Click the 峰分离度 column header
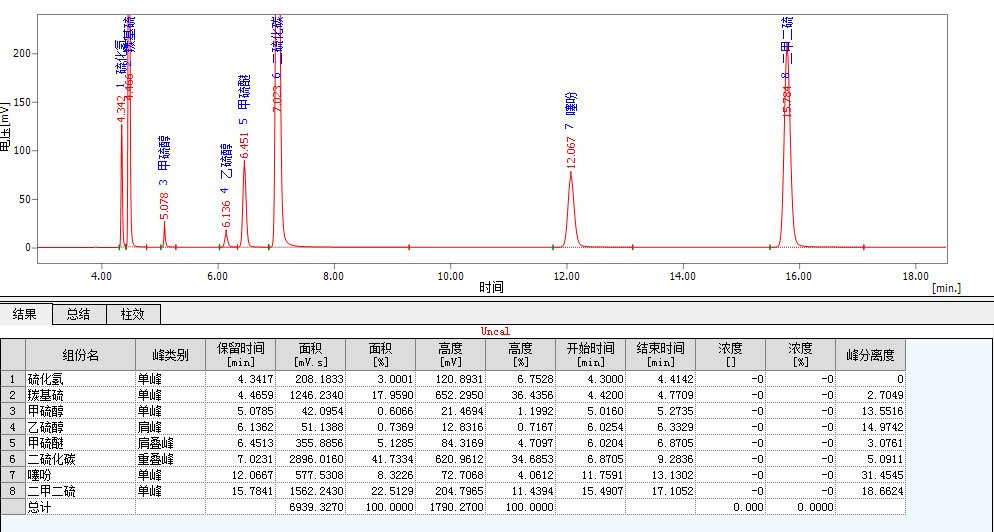Screen dimensions: 994x532 click(870, 354)
